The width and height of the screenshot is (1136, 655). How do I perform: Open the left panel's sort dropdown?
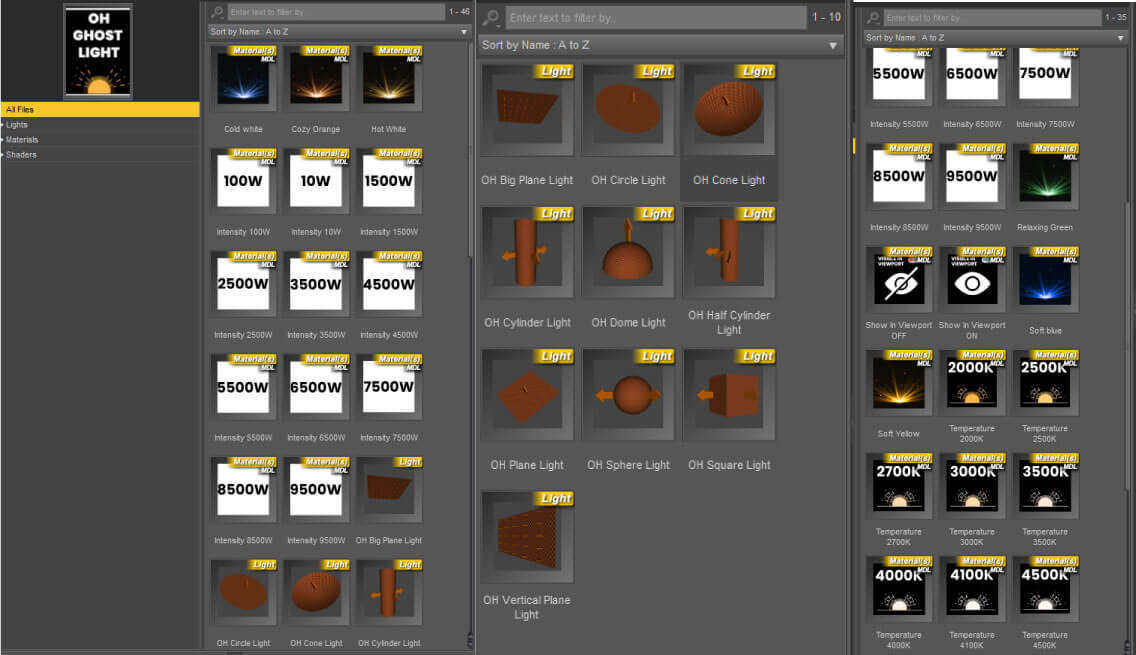coord(338,32)
